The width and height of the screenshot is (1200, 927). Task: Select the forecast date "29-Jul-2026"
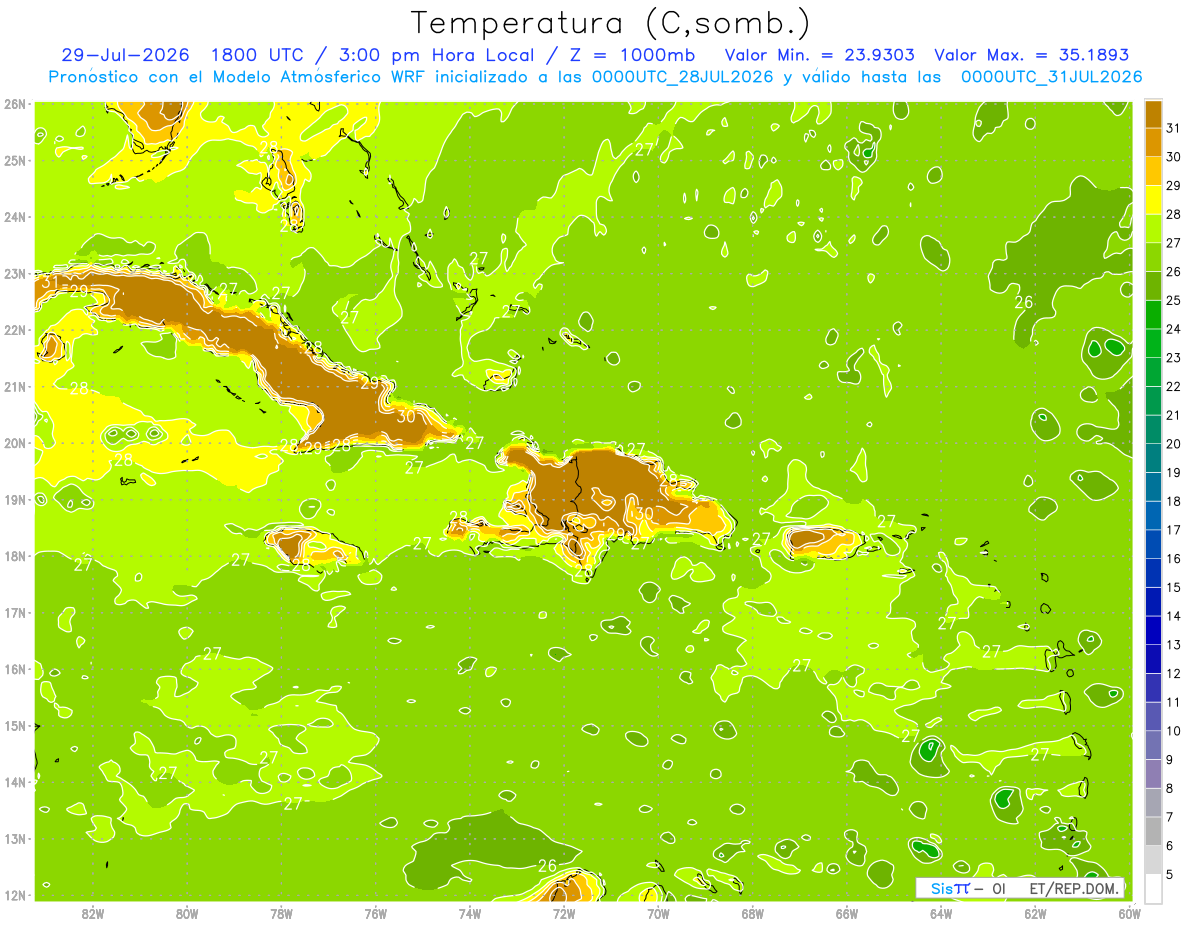click(x=127, y=55)
